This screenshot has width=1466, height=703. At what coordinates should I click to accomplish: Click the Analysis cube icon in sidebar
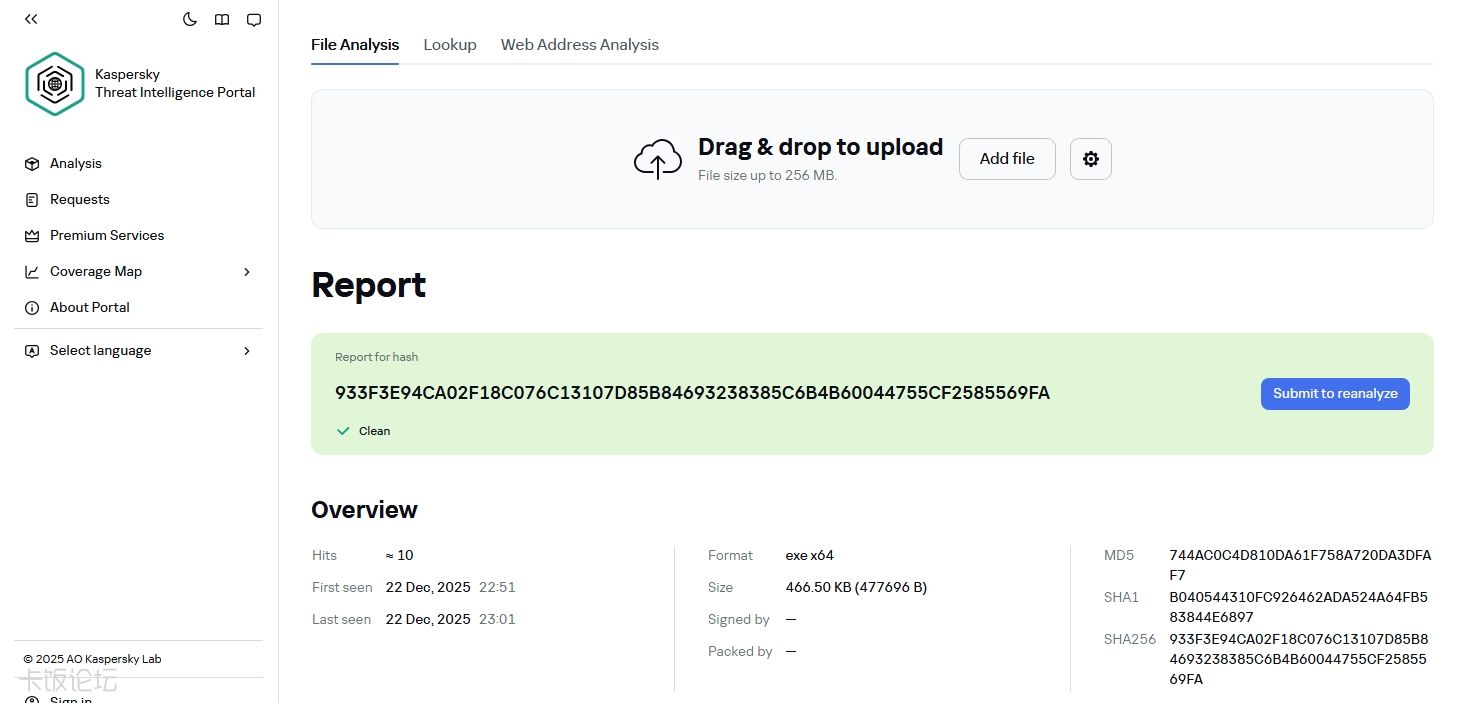[32, 164]
